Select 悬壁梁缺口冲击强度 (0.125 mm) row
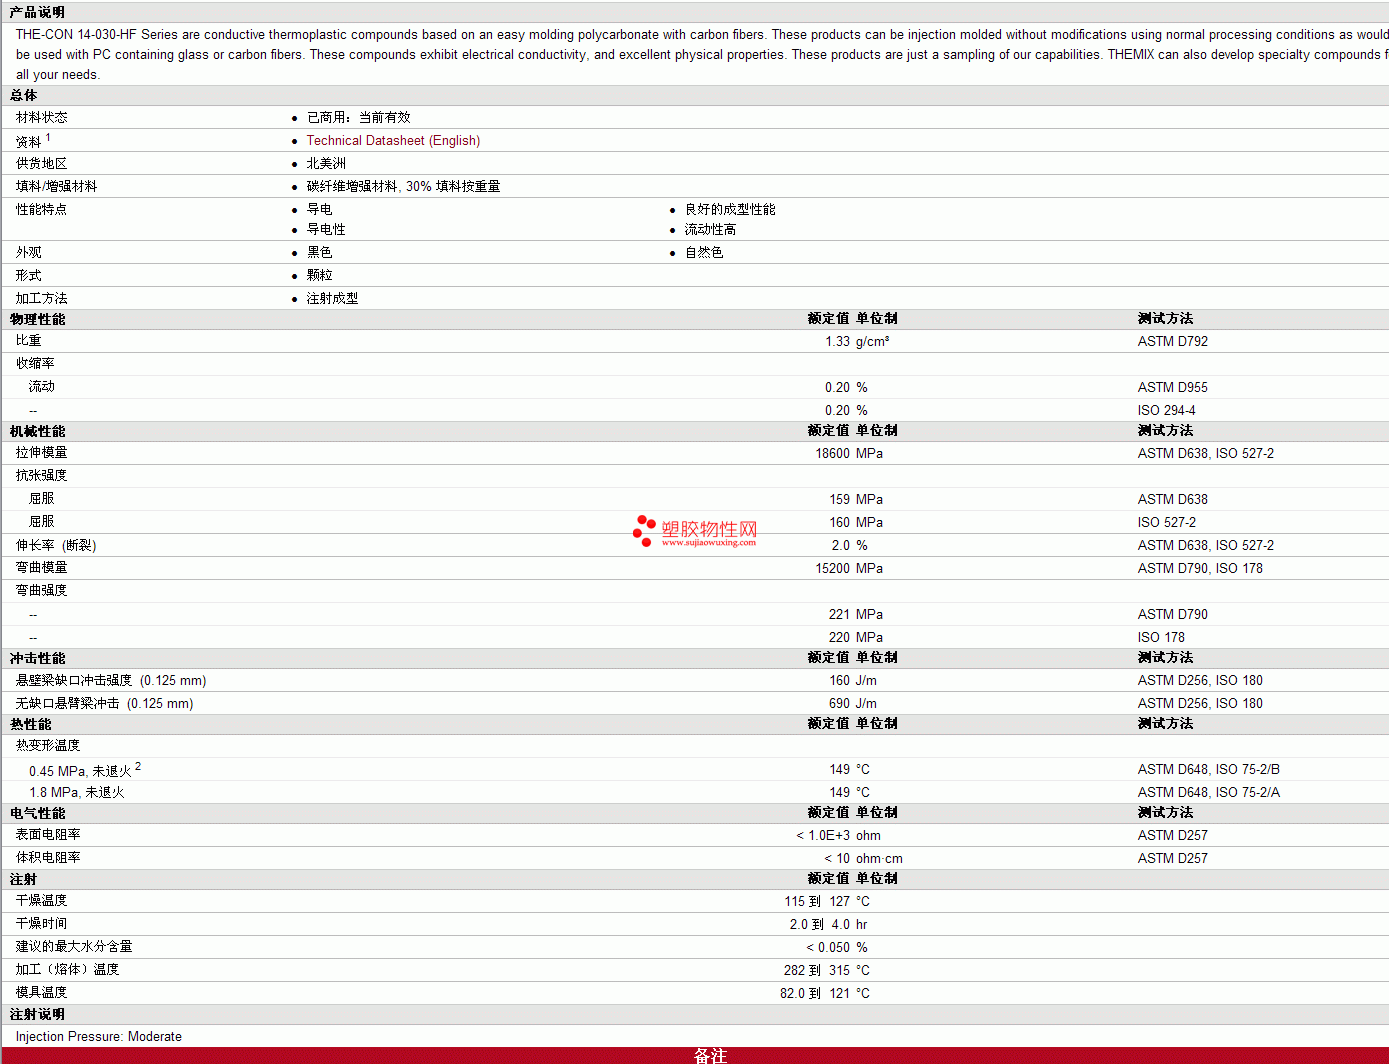1389x1064 pixels. pos(111,681)
